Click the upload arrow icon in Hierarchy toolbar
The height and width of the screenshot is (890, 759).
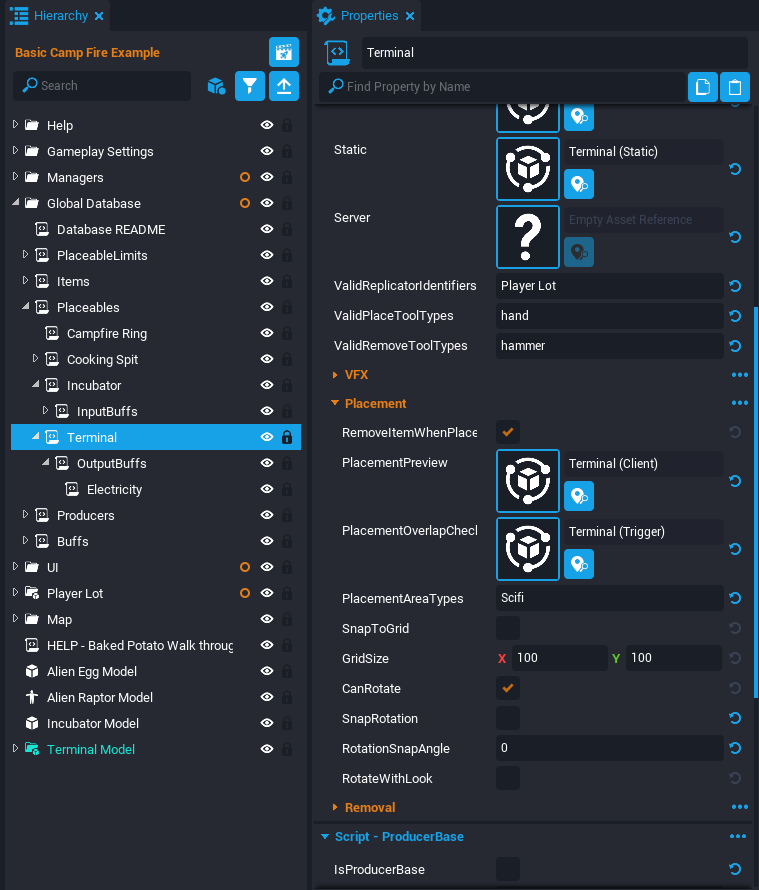pos(284,86)
